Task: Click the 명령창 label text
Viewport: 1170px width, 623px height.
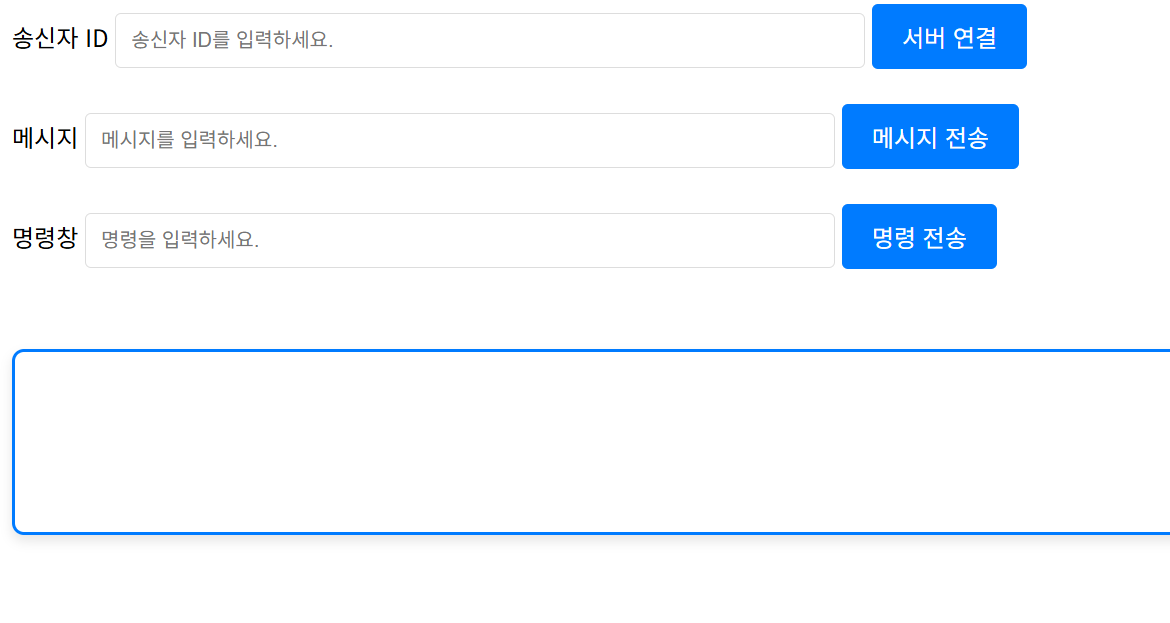Action: (x=45, y=238)
